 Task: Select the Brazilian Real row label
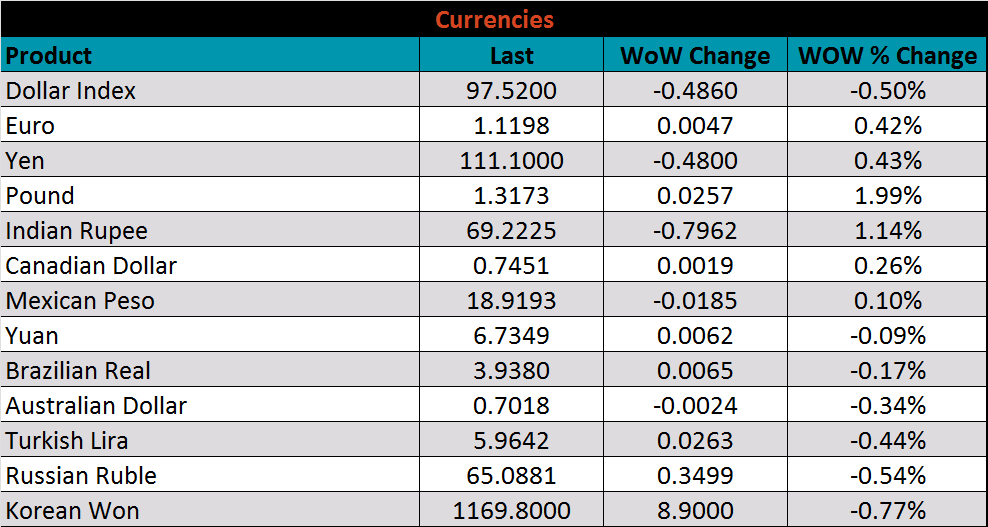[78, 371]
